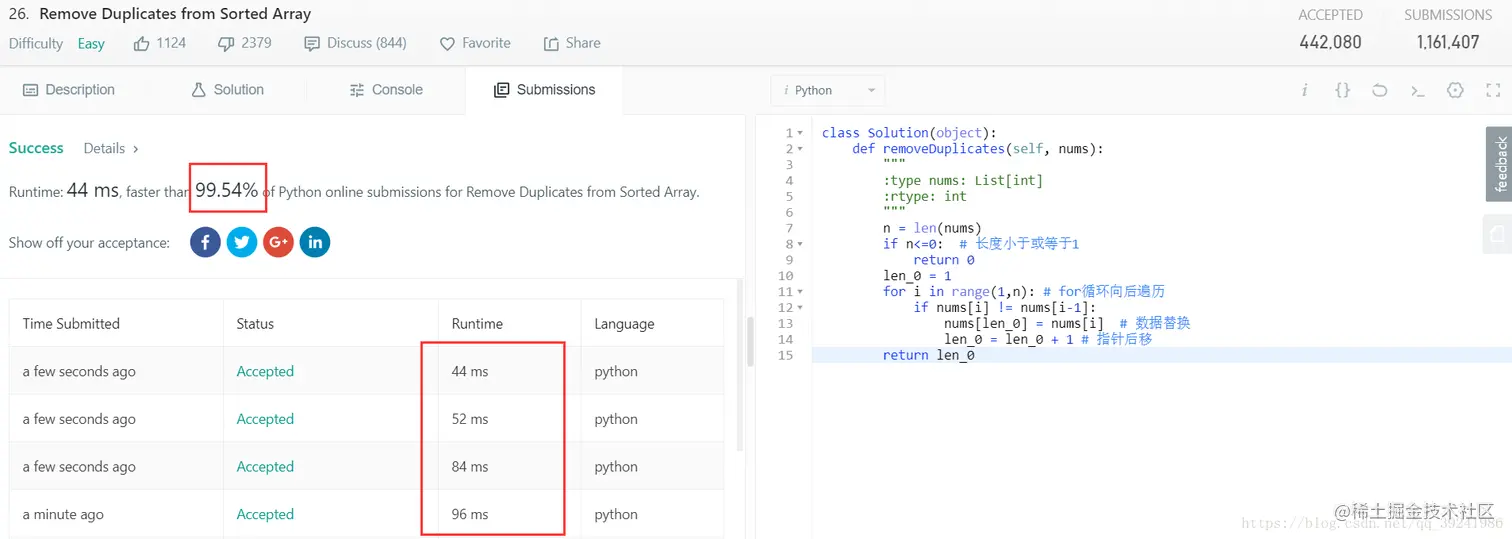Click code line 'n = len(nums)'

click(x=932, y=228)
